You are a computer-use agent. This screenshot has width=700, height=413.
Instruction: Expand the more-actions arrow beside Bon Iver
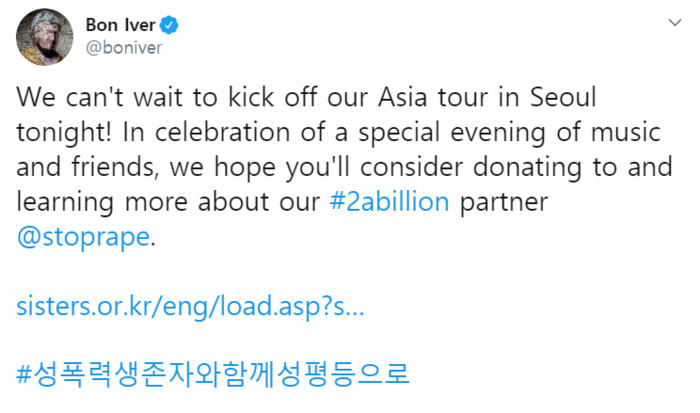click(x=675, y=22)
